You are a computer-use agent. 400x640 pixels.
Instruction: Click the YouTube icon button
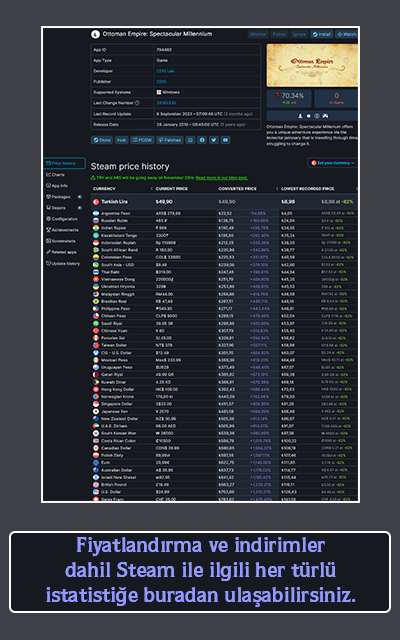coord(226,140)
